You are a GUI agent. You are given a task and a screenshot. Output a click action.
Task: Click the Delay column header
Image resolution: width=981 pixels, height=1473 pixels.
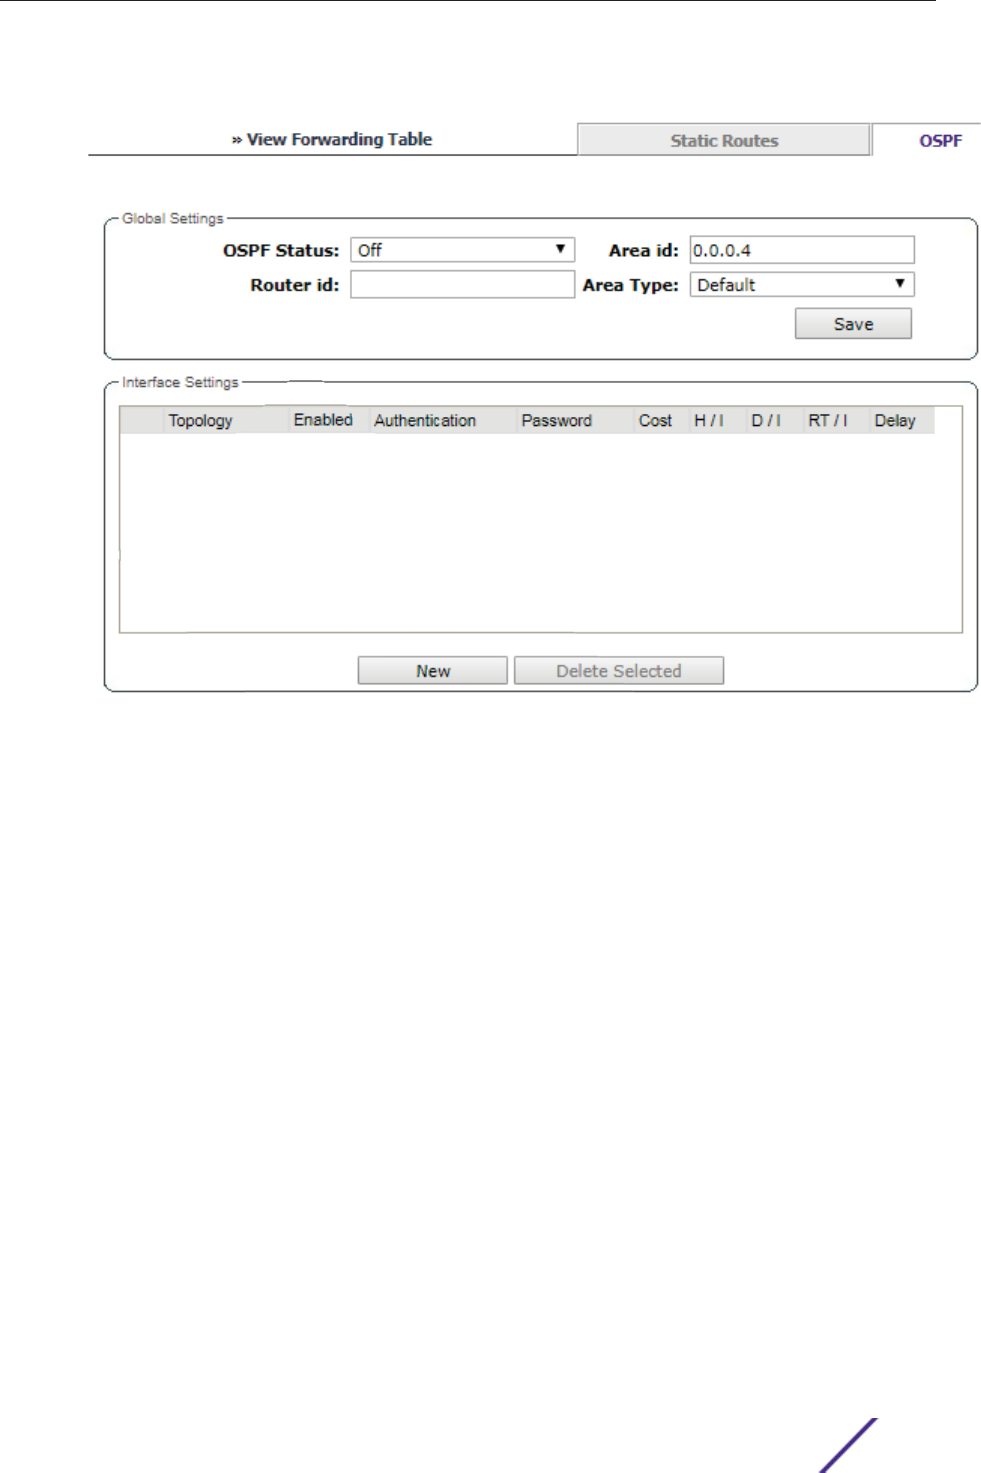pos(895,420)
